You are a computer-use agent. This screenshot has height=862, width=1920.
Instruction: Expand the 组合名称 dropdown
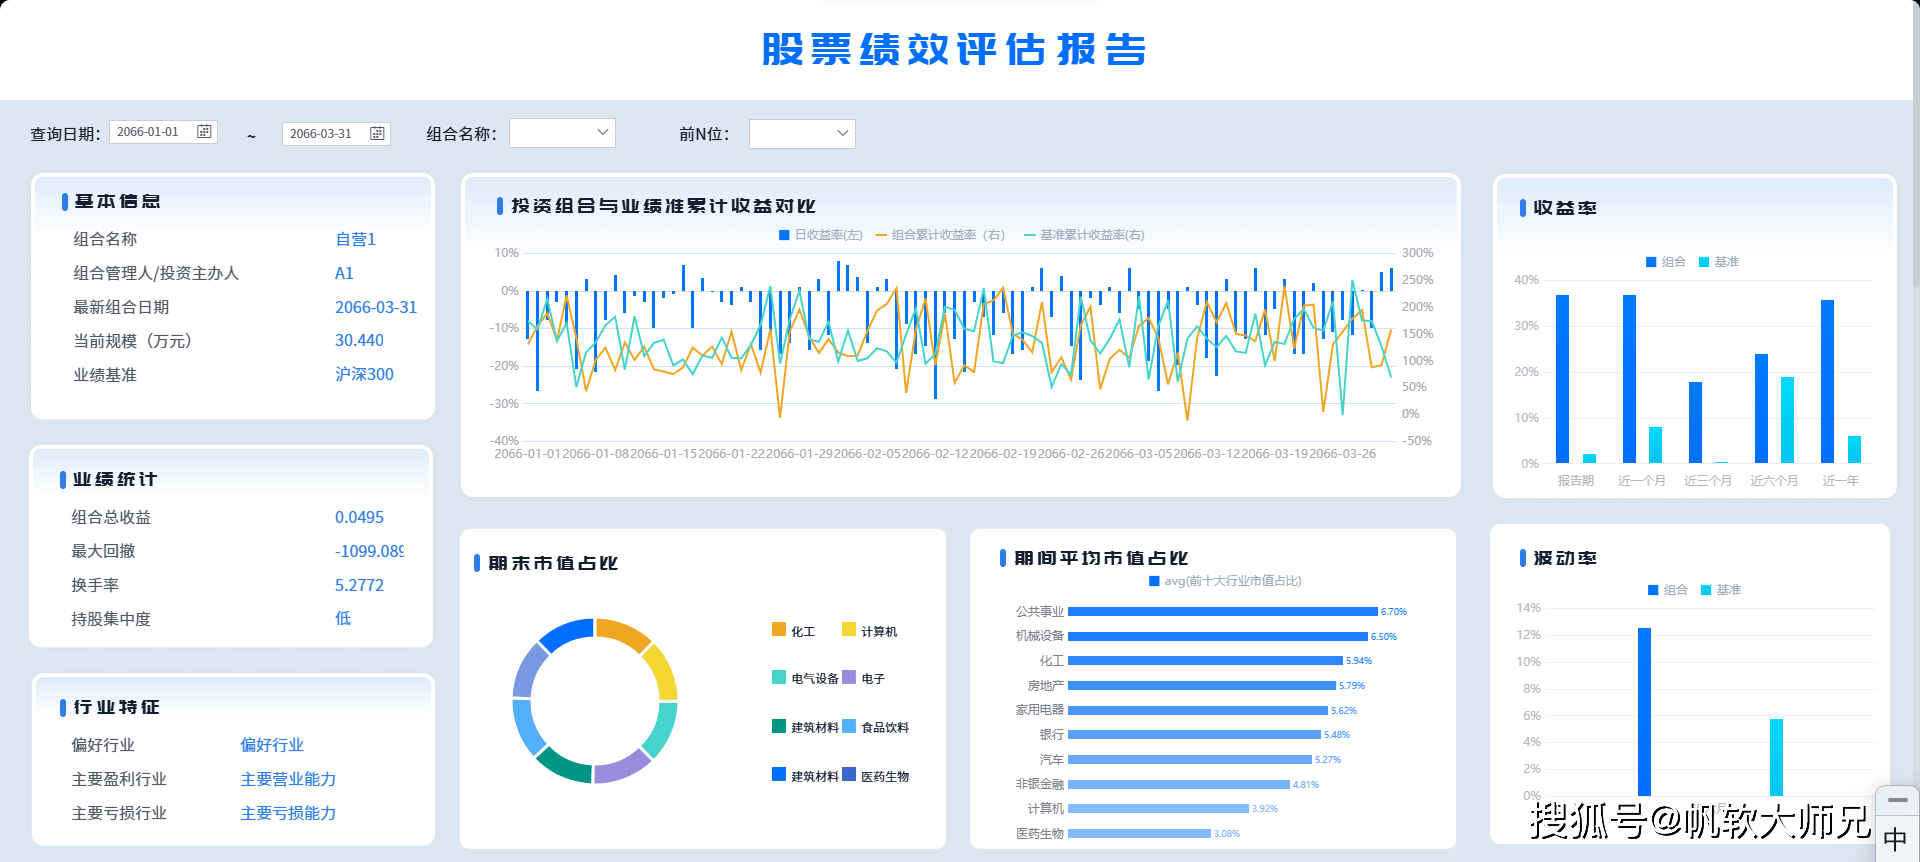coord(562,133)
